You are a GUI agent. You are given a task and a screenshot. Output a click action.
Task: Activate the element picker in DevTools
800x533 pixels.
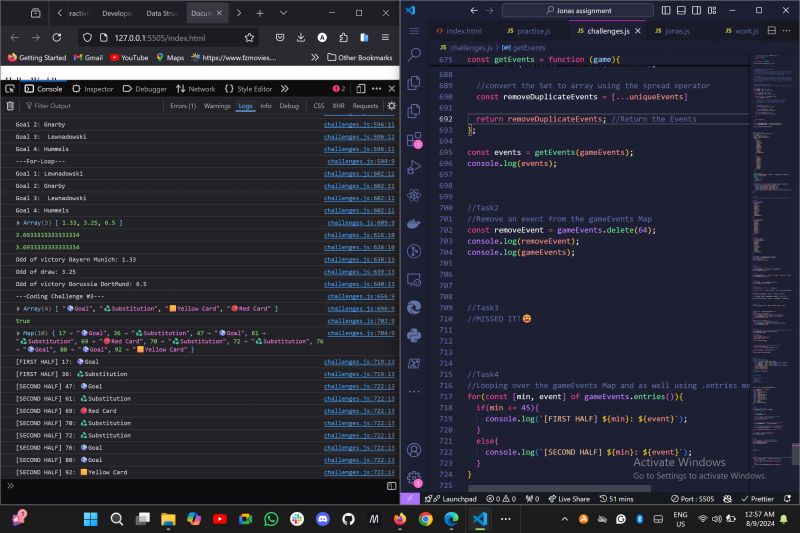[10, 88]
